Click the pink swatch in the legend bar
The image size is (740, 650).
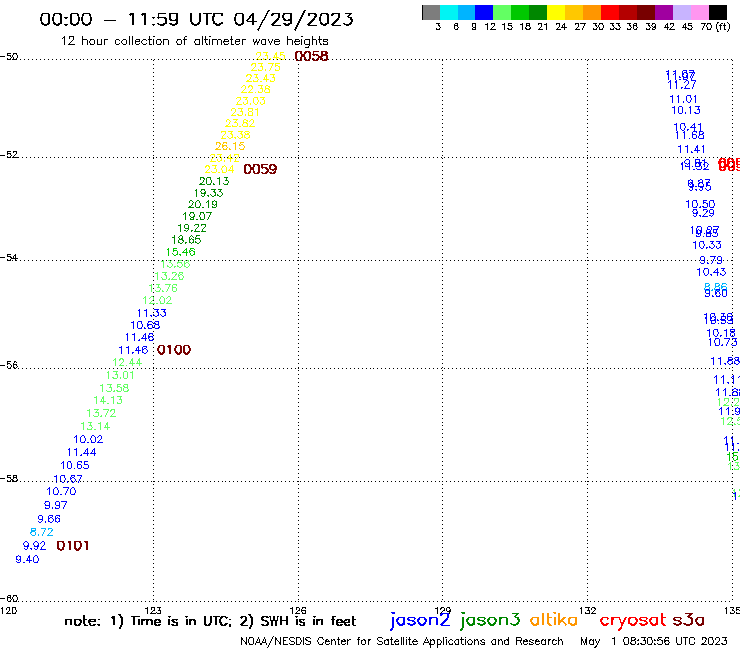699,12
